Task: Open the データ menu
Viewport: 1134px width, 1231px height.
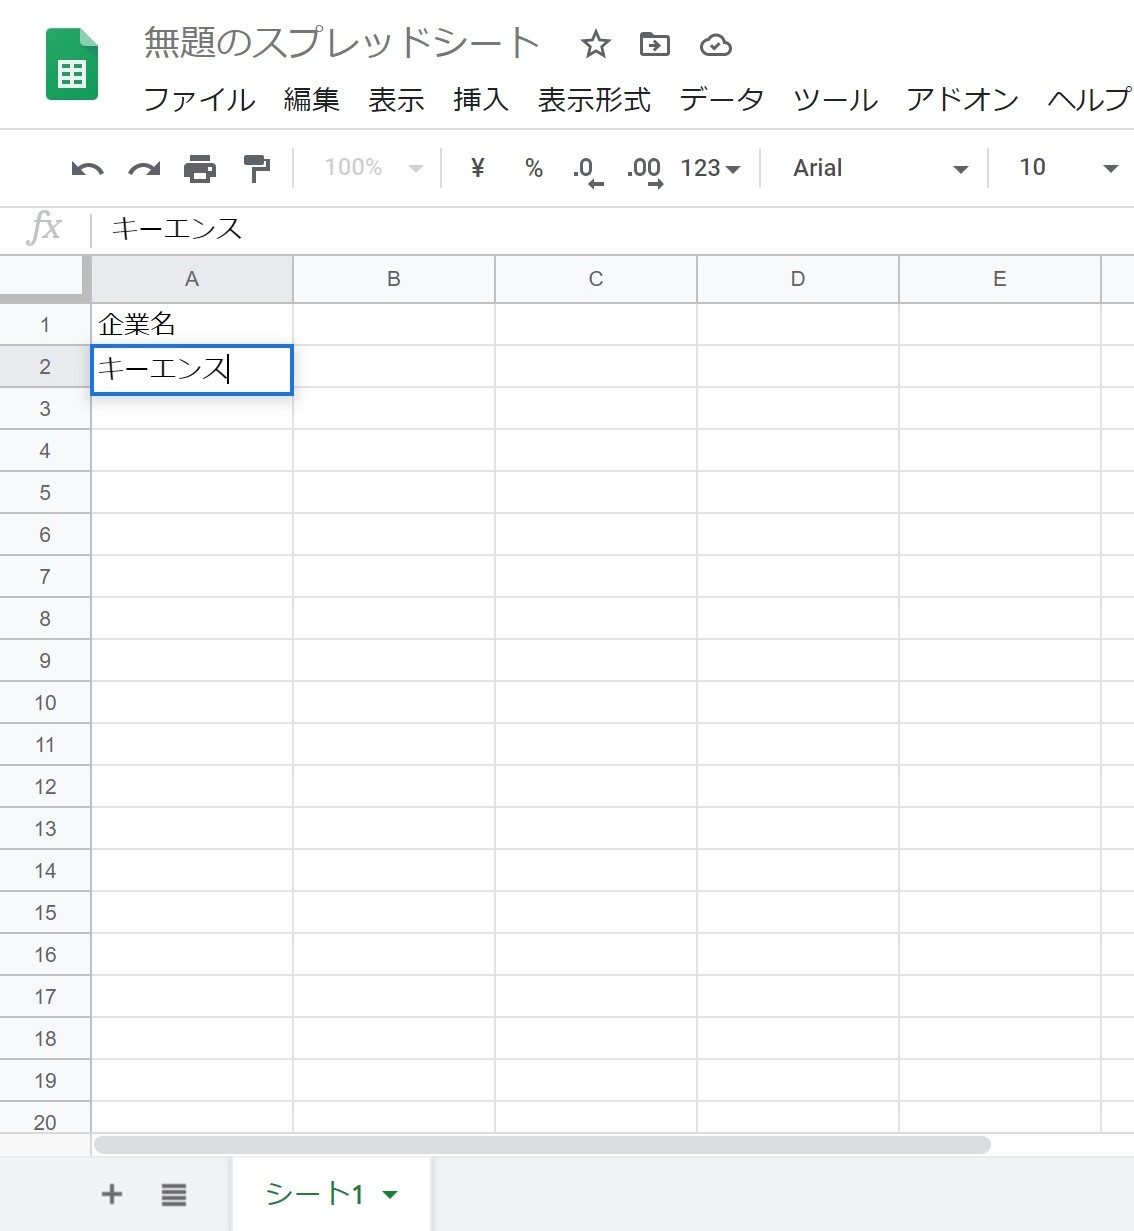Action: (722, 100)
